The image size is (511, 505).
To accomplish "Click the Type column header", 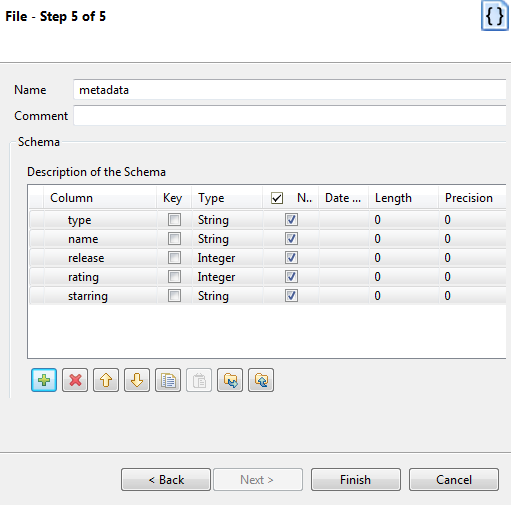I will coord(227,198).
